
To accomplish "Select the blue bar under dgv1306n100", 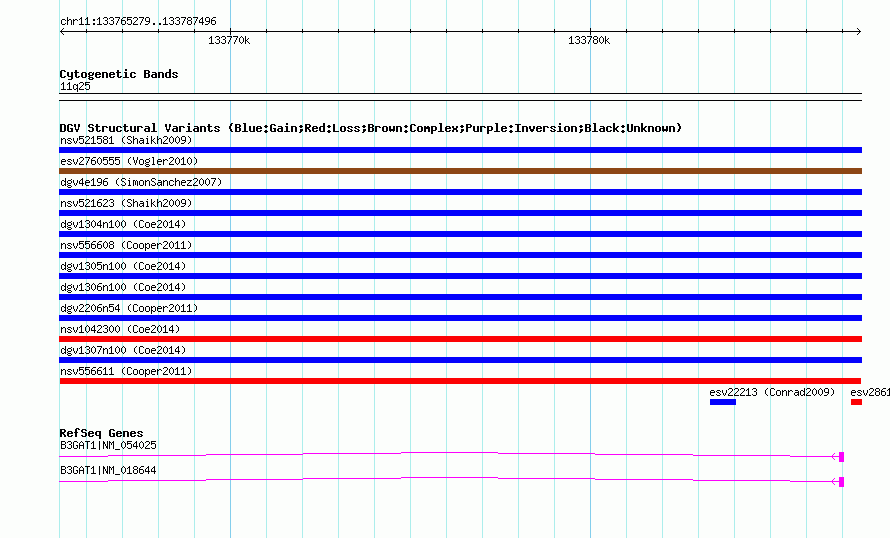I will (x=460, y=297).
